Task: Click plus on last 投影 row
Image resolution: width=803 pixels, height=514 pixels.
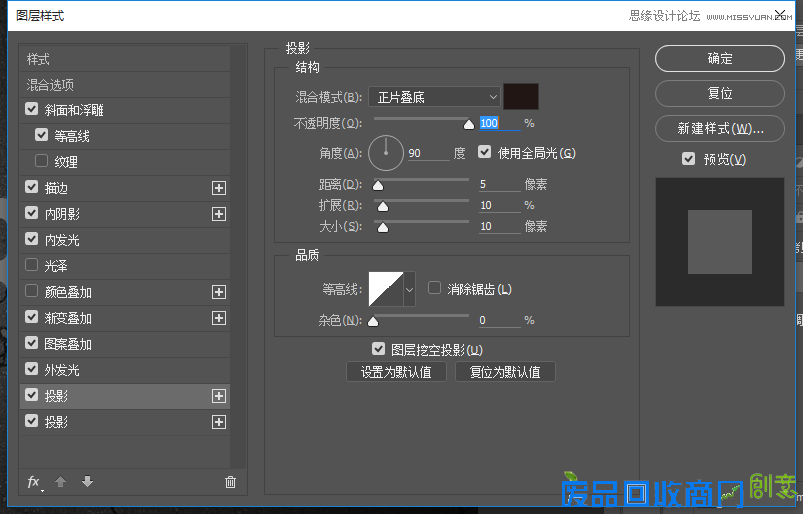Action: [219, 422]
